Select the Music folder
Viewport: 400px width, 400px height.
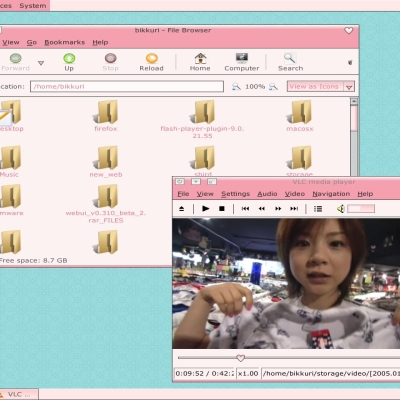pyautogui.click(x=10, y=162)
